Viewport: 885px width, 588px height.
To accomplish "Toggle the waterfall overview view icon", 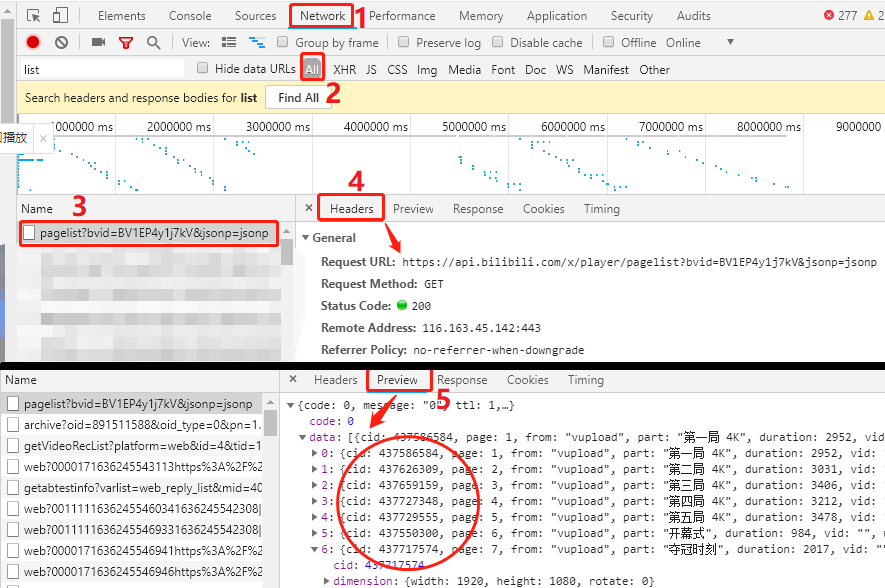I will pos(257,42).
